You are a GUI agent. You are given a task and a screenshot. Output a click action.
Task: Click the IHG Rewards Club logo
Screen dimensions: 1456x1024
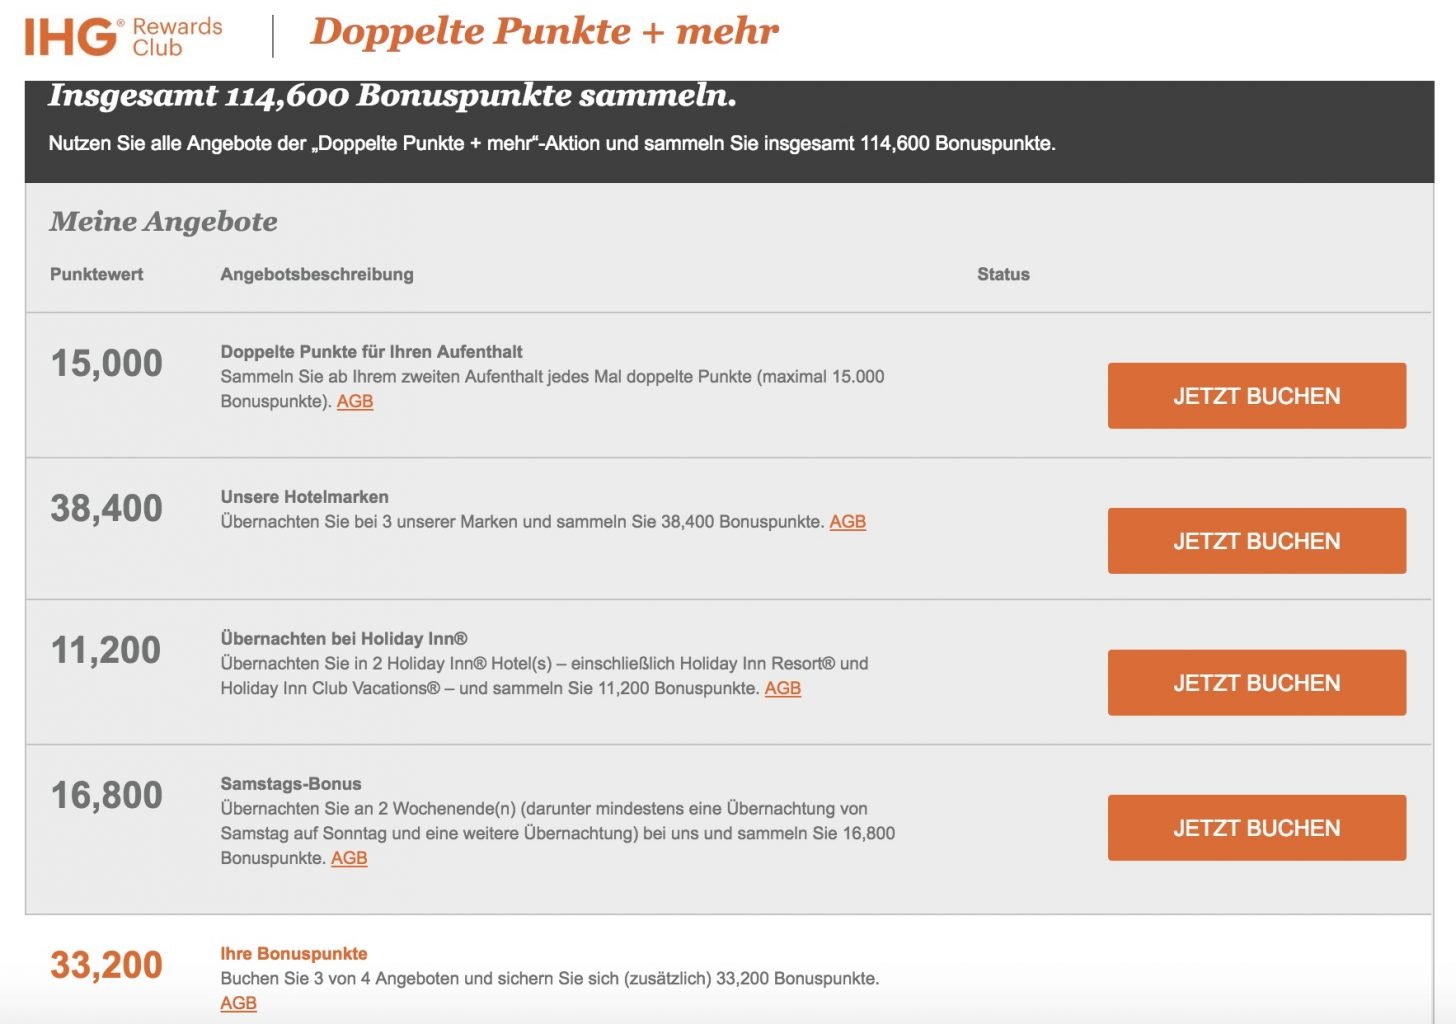[123, 37]
